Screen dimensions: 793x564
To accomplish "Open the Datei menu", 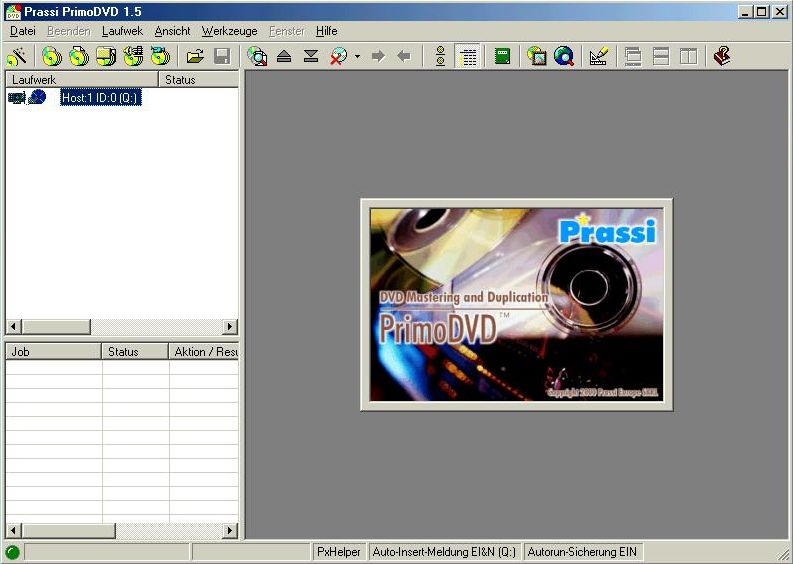I will tap(23, 31).
